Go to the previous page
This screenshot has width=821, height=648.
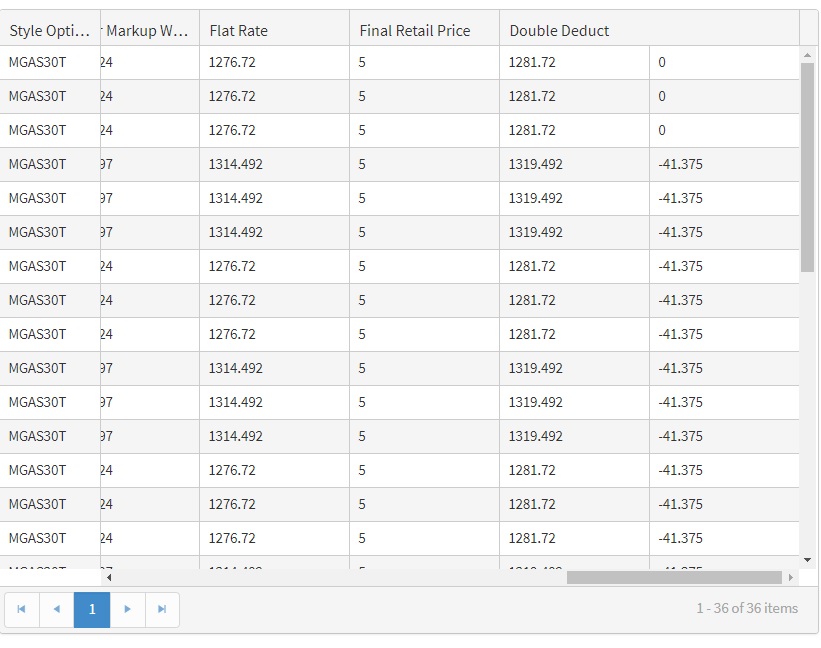[57, 609]
